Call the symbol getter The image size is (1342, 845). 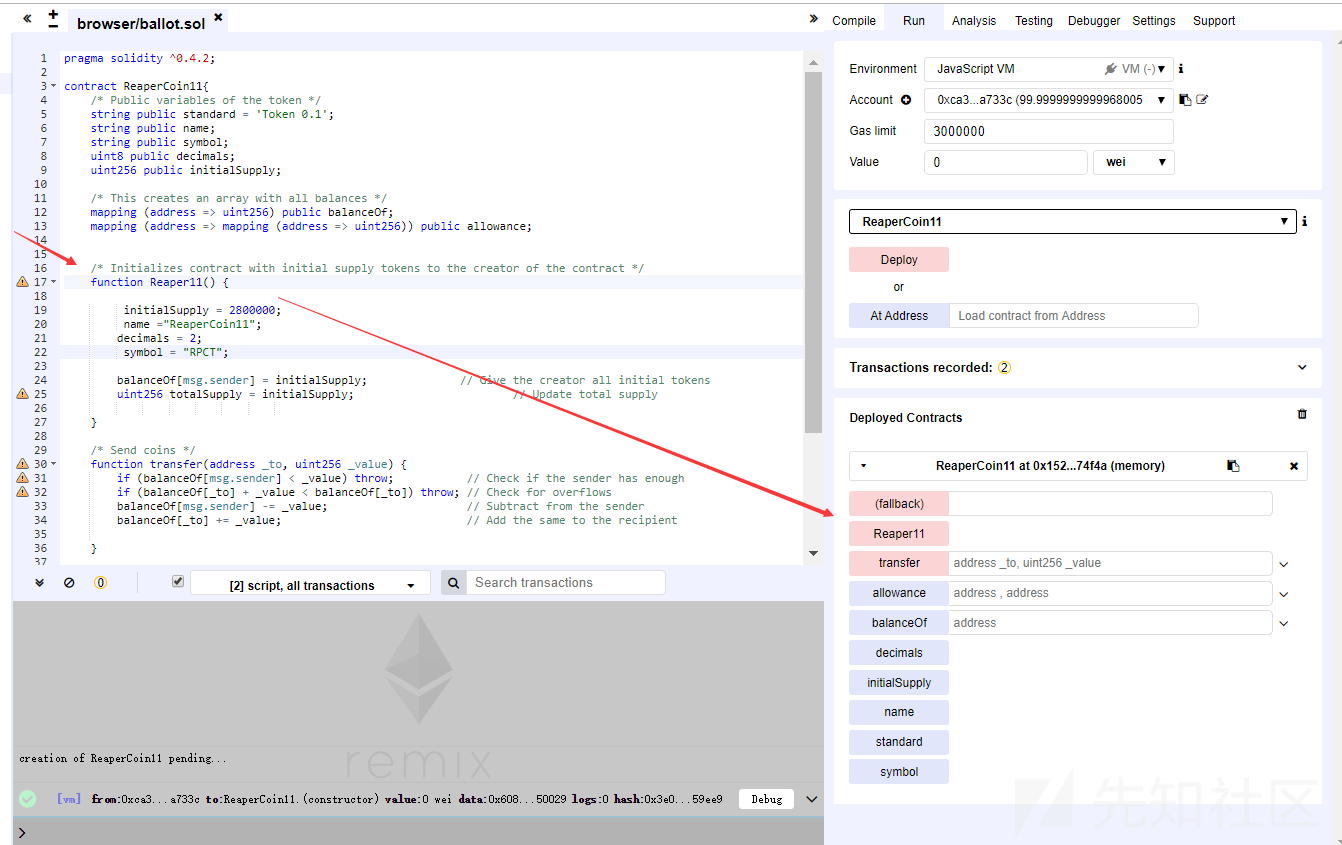pos(899,772)
